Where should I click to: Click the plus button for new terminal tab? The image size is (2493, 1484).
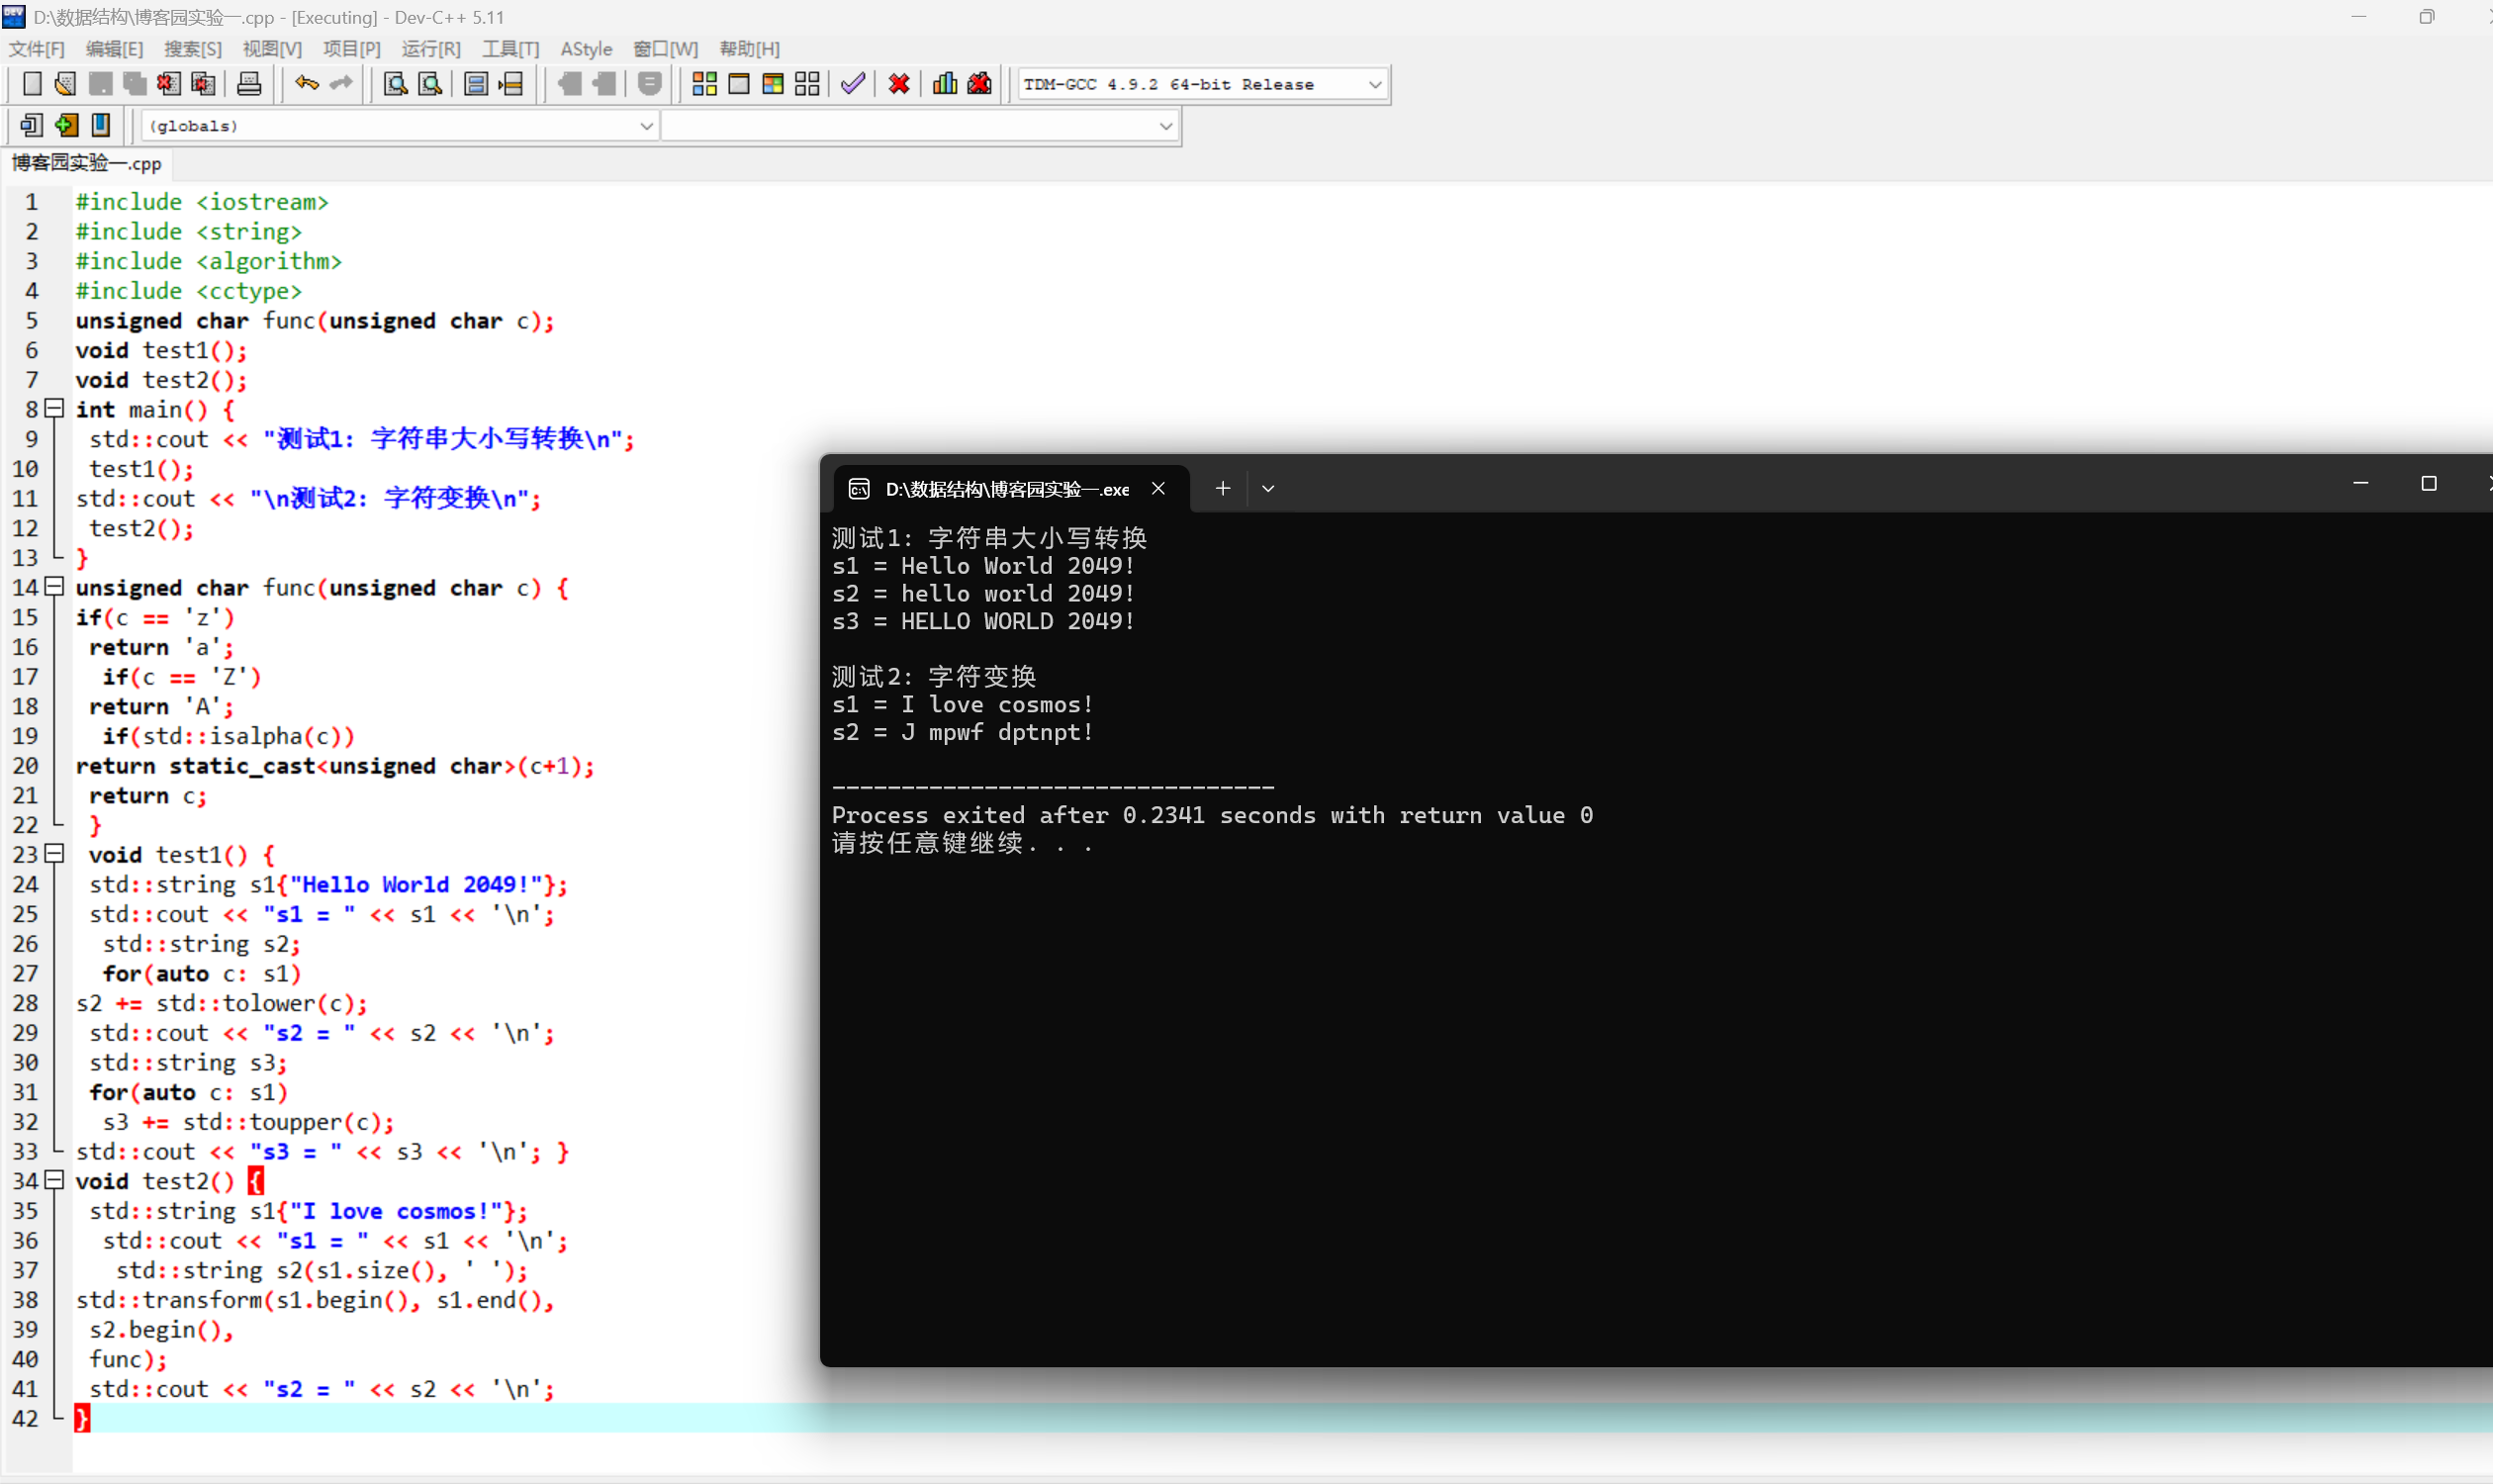[x=1222, y=489]
